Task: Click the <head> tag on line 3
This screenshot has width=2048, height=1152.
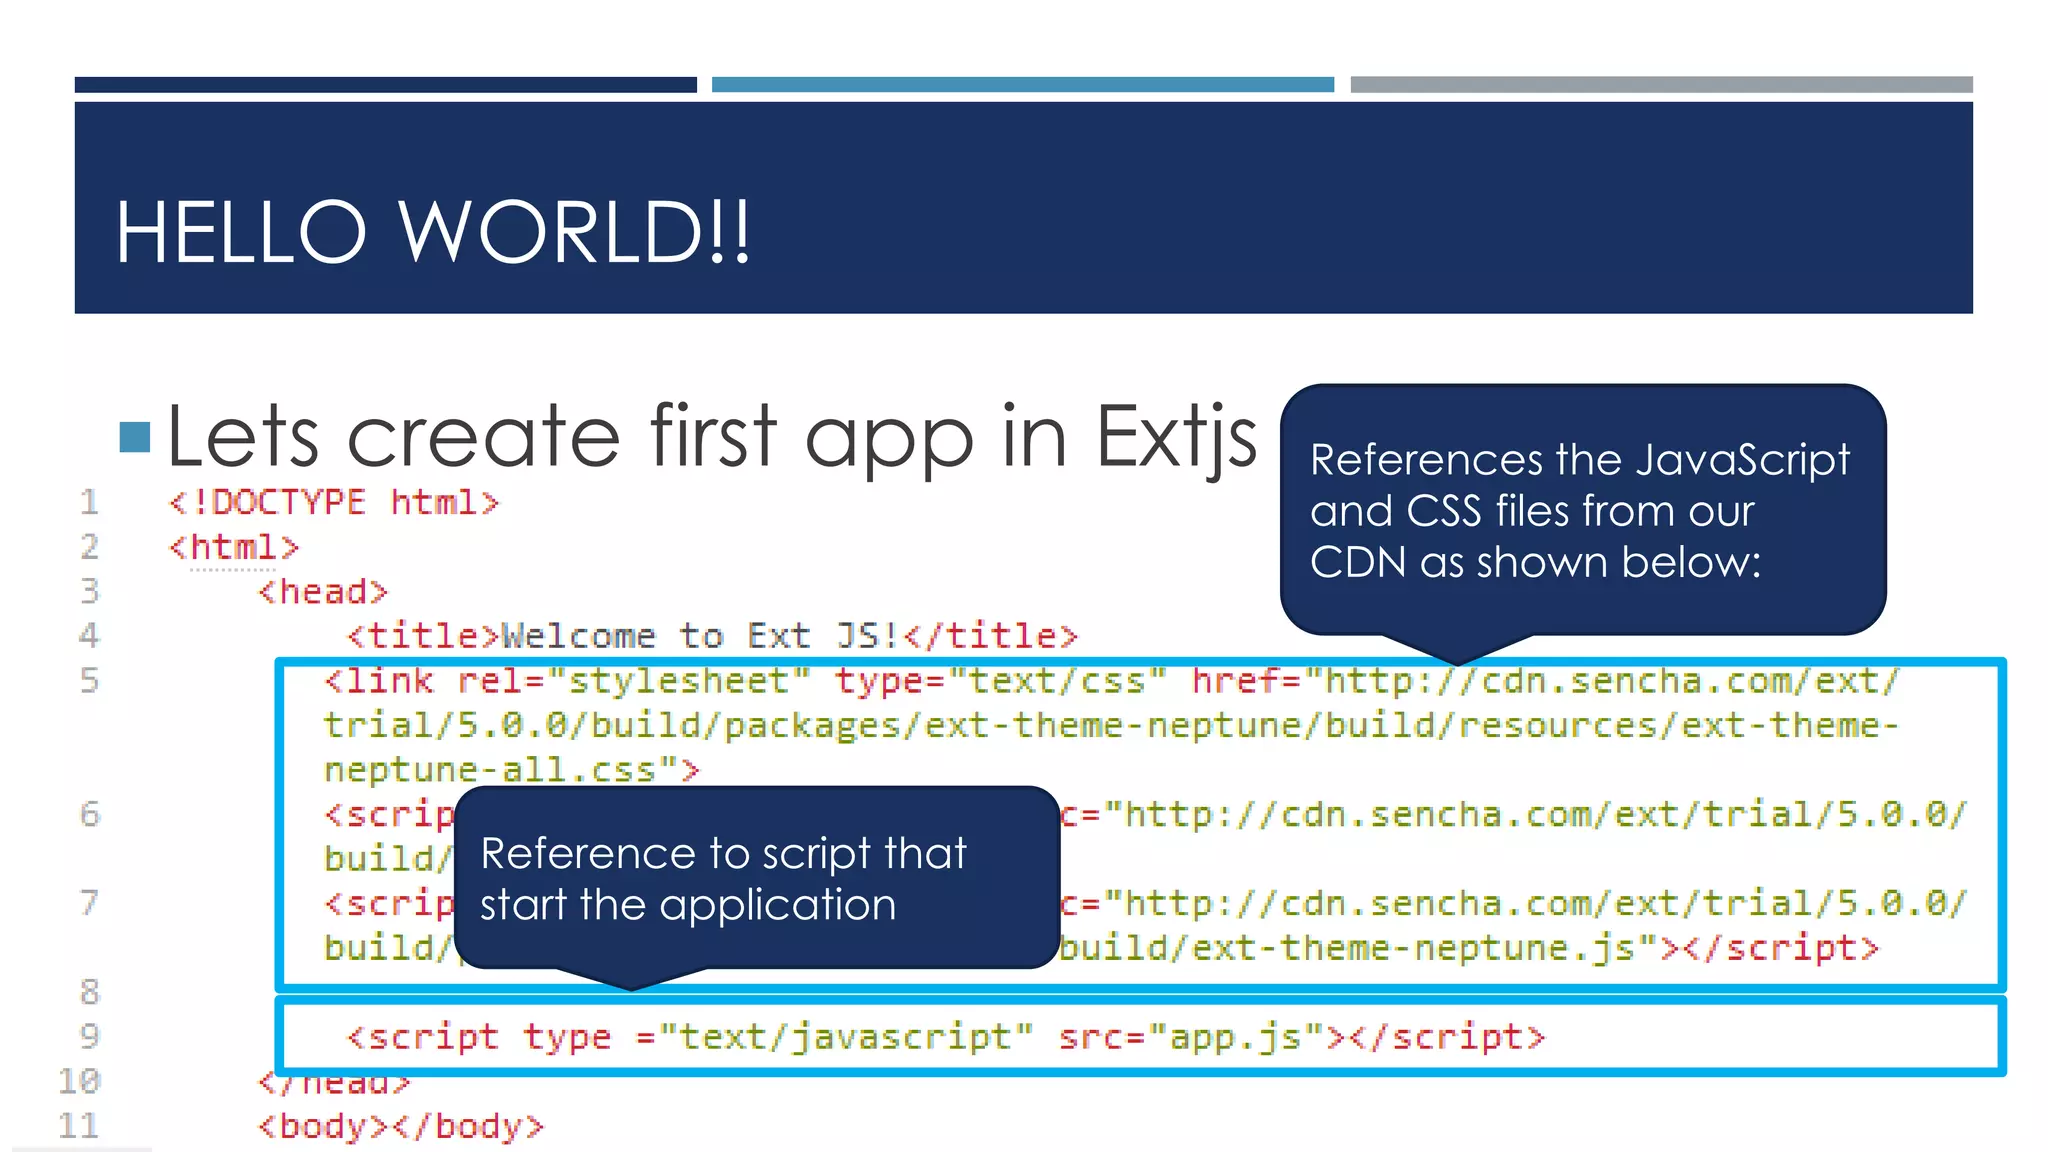Action: point(322,591)
